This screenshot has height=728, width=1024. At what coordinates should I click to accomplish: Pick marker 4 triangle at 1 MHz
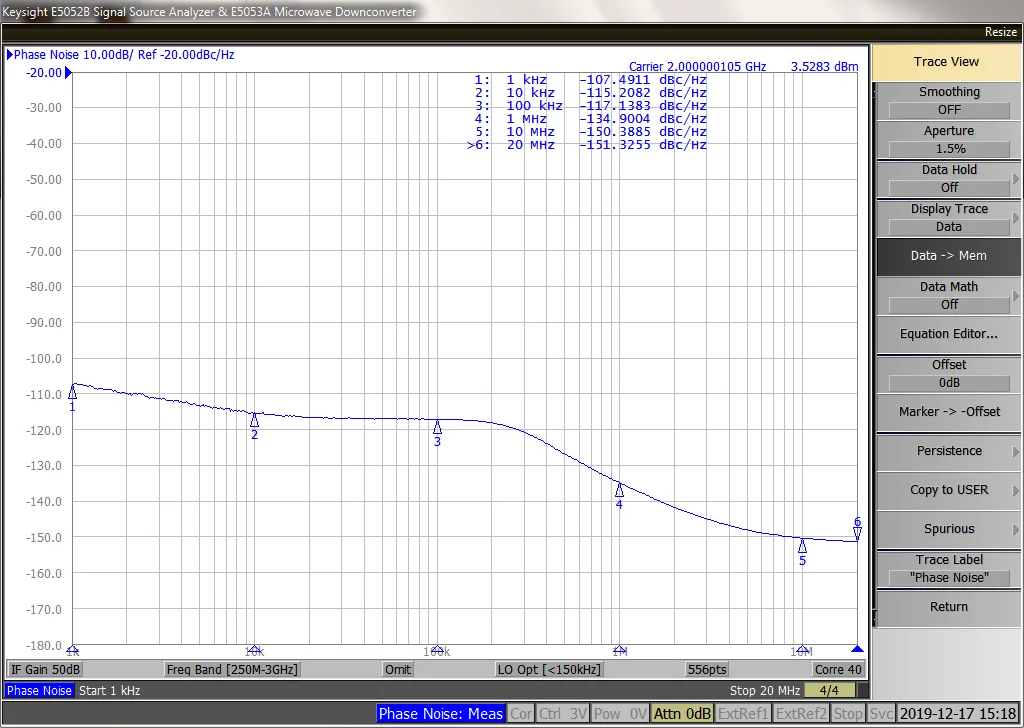(x=619, y=490)
